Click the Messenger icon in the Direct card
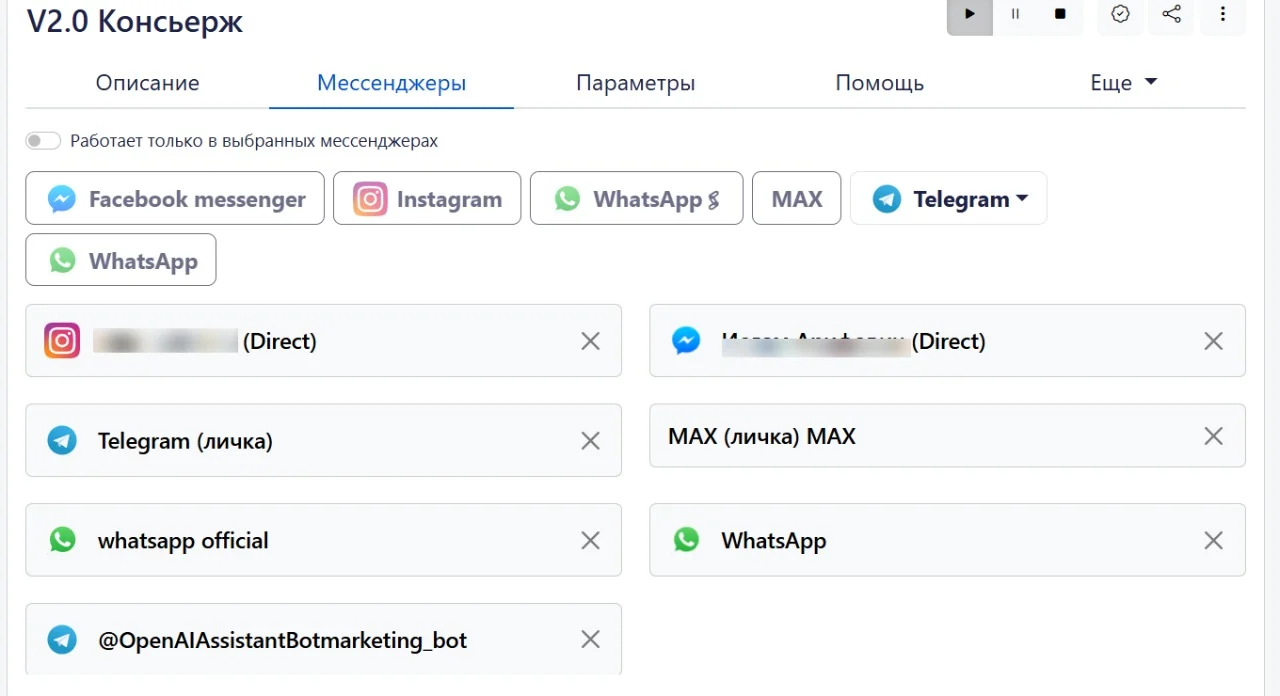 686,341
